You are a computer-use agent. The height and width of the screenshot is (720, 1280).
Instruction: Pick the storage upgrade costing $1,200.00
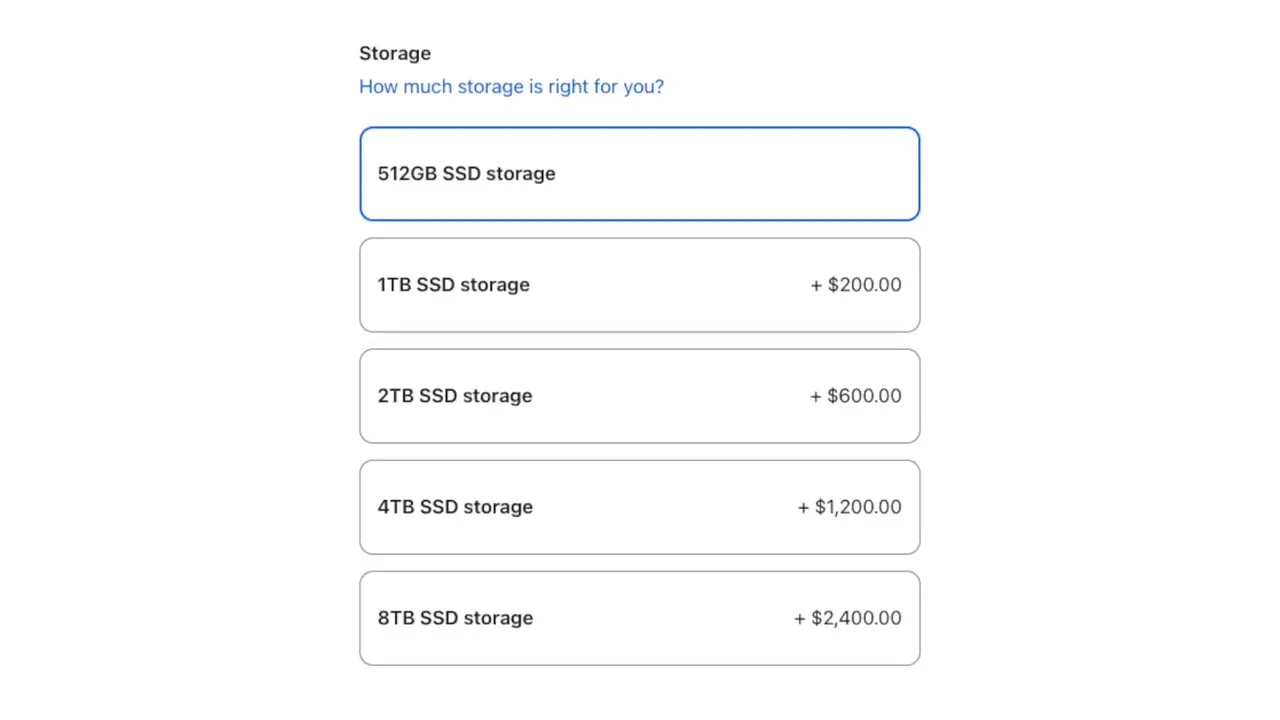(x=639, y=507)
